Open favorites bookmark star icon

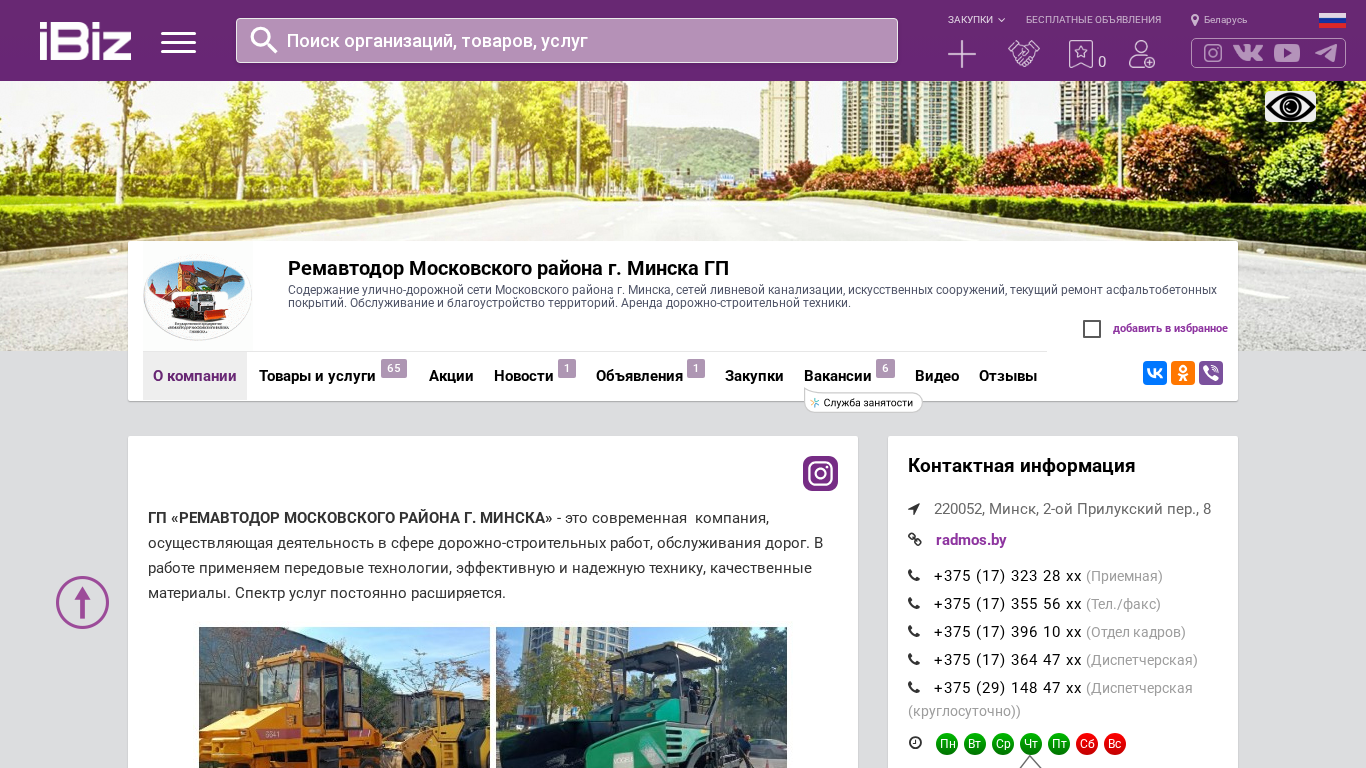1081,54
